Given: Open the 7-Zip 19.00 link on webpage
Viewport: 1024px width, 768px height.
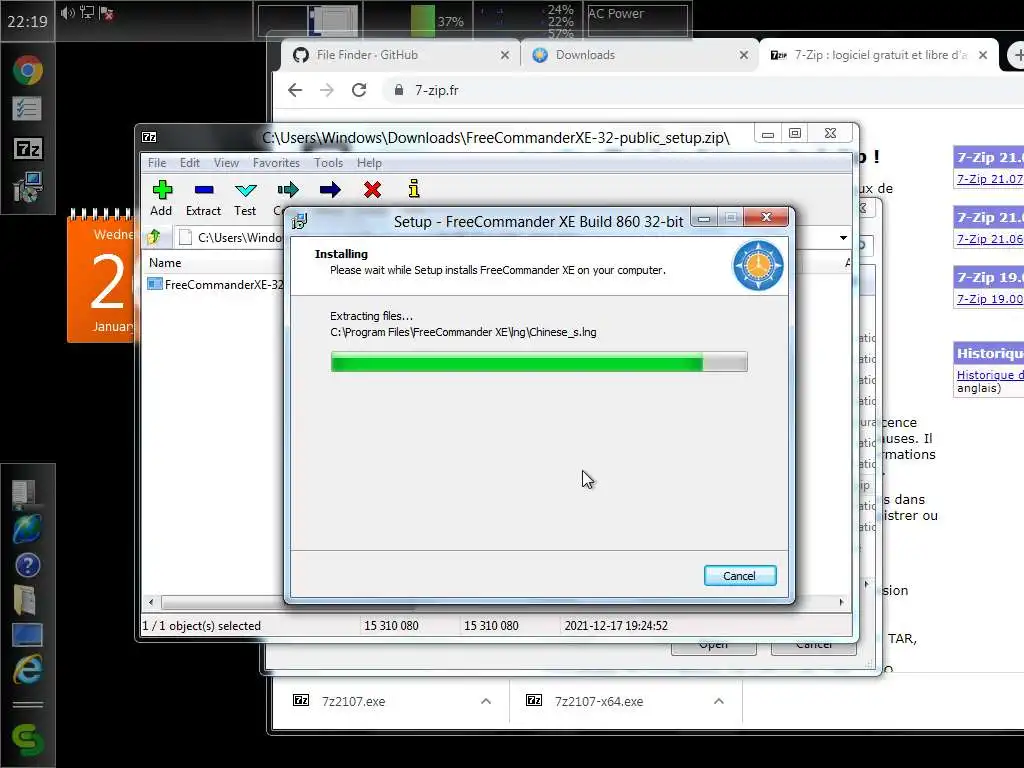Looking at the screenshot, I should (x=989, y=299).
